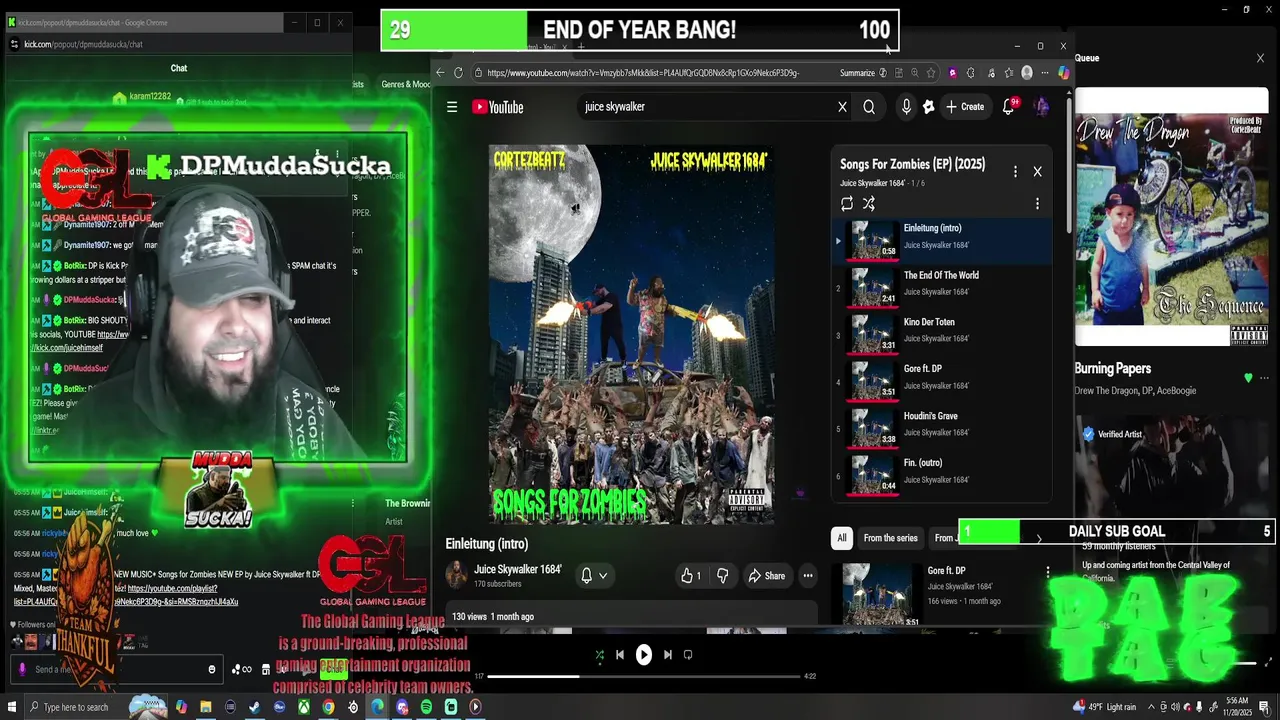The image size is (1280, 720).
Task: Open Windows Start menu
Action: pyautogui.click(x=13, y=707)
